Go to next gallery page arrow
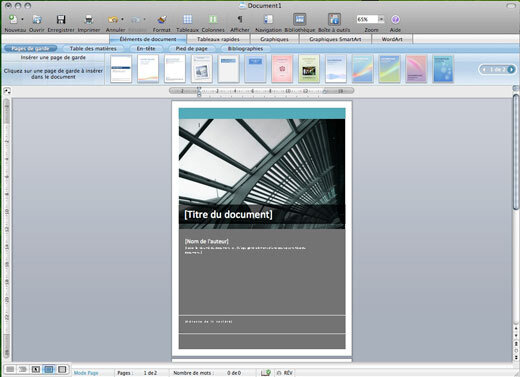 pyautogui.click(x=511, y=69)
